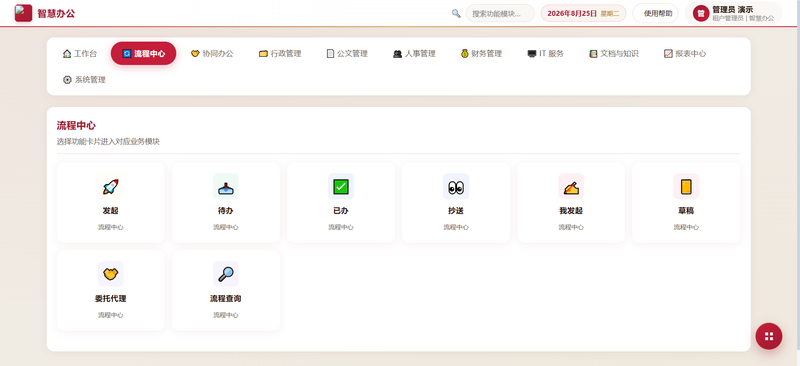Click the document icon beside 公文管理

pyautogui.click(x=331, y=54)
